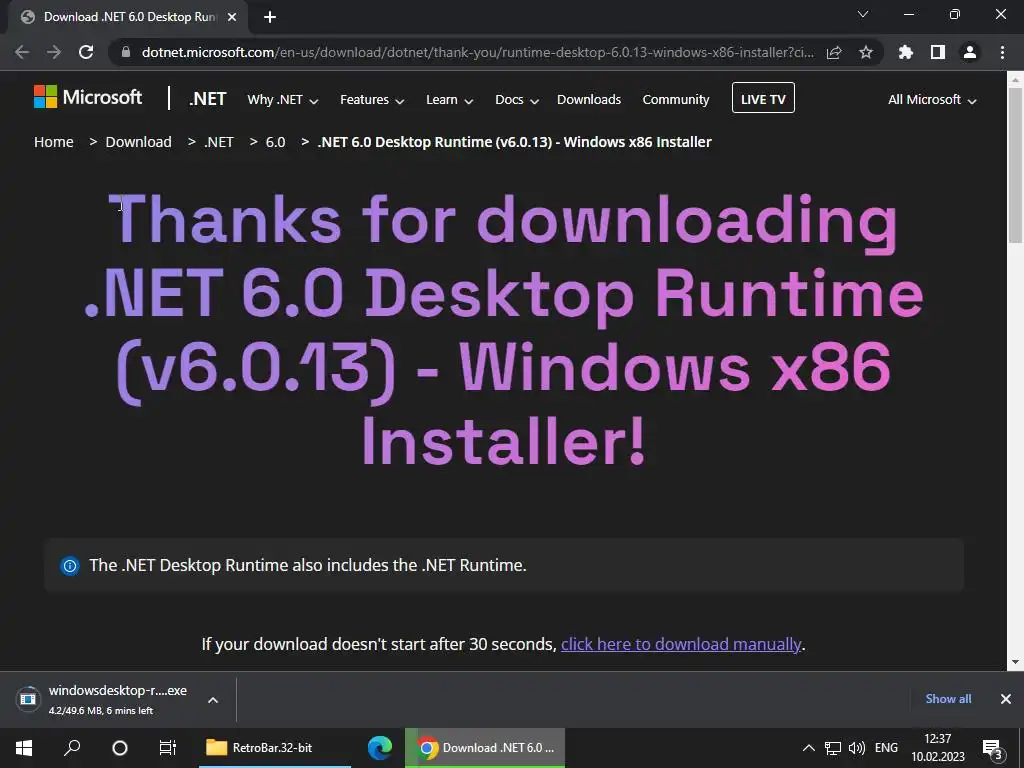
Task: Open taskbar search magnifier
Action: coord(72,748)
